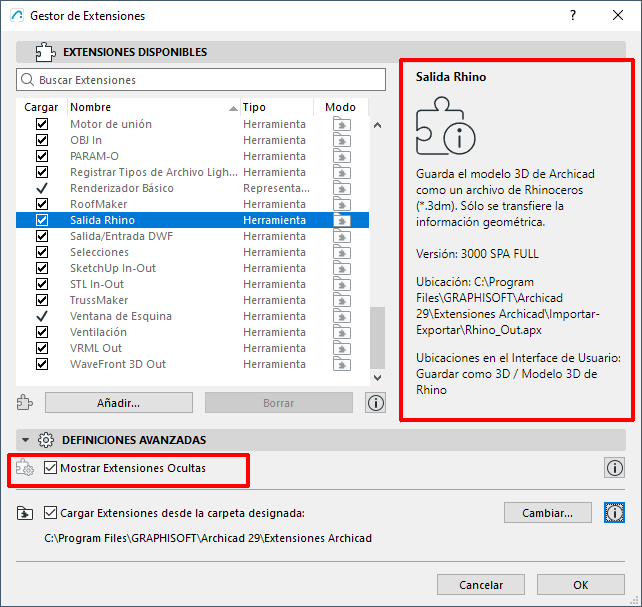Screen dimensions: 642x607
Task: Click the mode folder icon for SketchUp In-Out
Action: tap(342, 268)
